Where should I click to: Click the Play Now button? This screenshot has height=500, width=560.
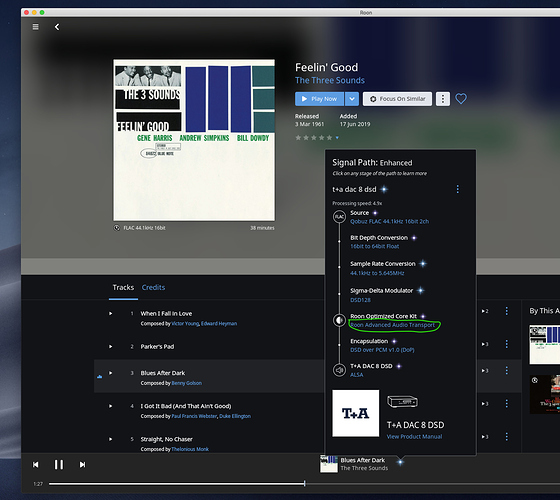coord(319,99)
